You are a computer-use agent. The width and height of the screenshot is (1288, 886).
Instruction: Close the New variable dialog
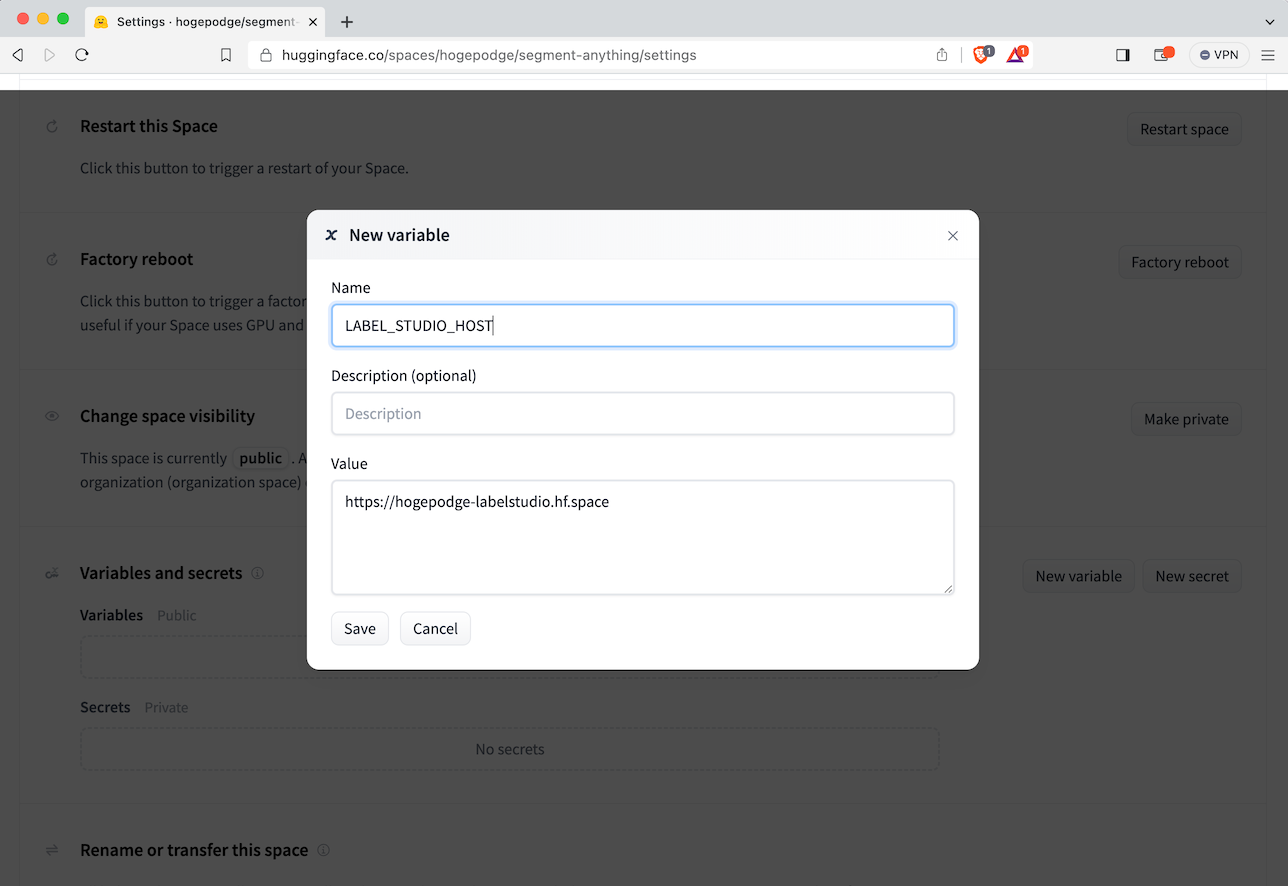952,236
